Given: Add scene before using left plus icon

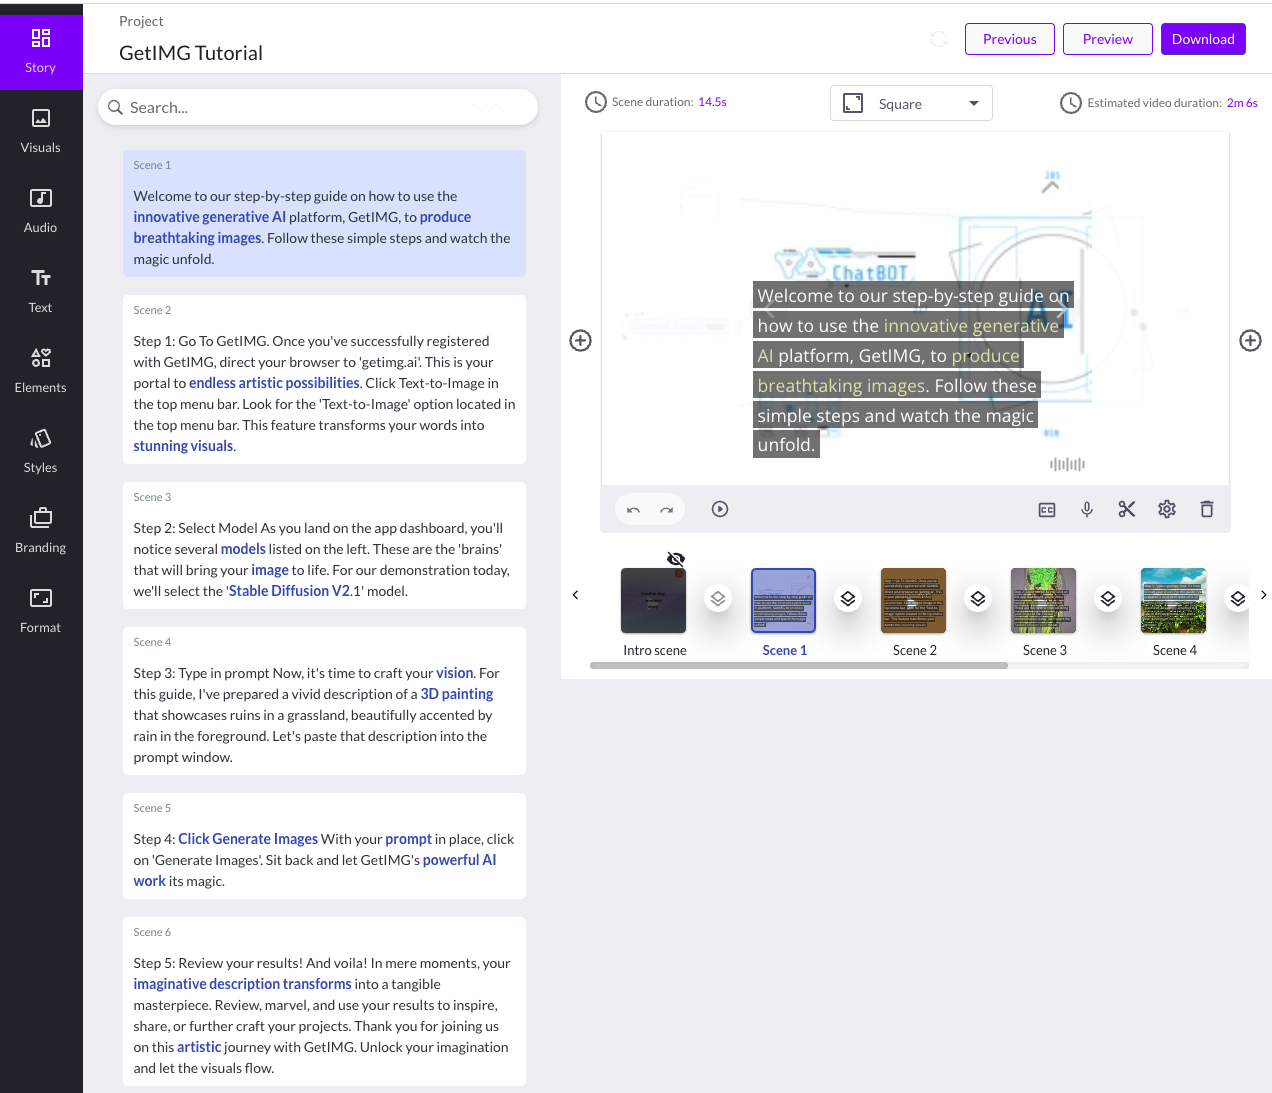Looking at the screenshot, I should tap(580, 340).
